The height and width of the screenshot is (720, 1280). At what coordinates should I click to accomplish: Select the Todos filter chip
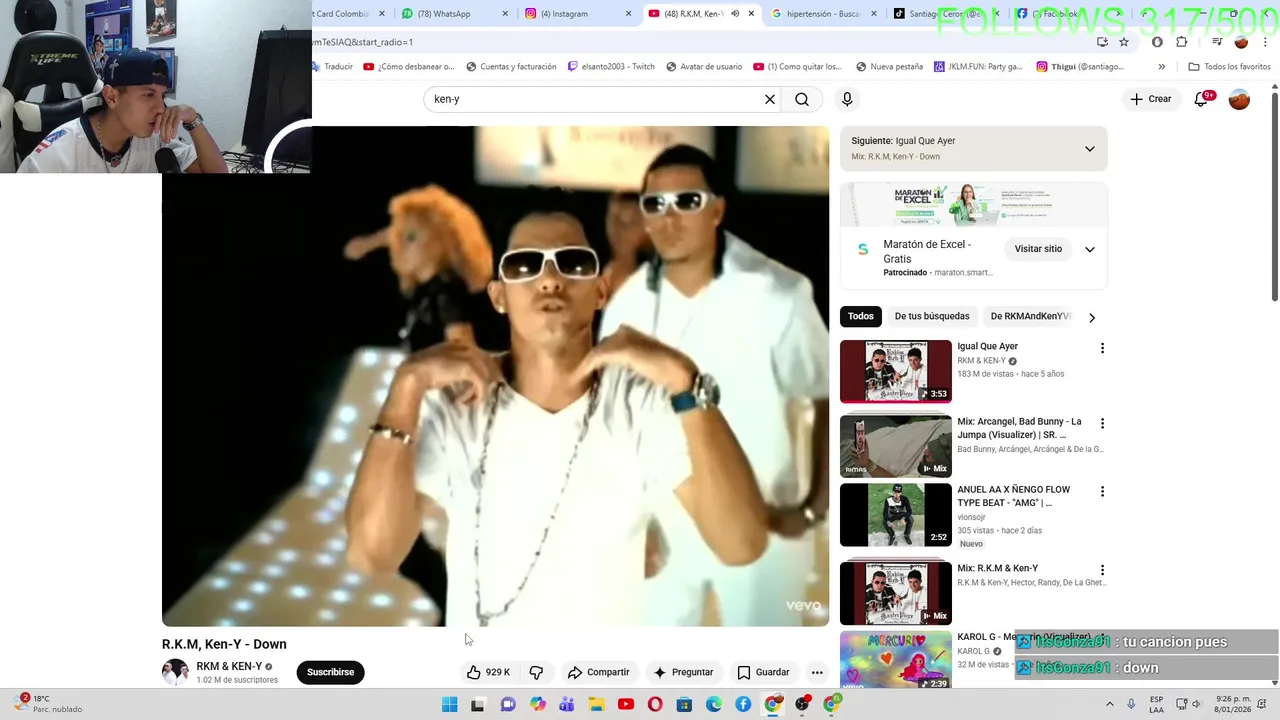[861, 316]
